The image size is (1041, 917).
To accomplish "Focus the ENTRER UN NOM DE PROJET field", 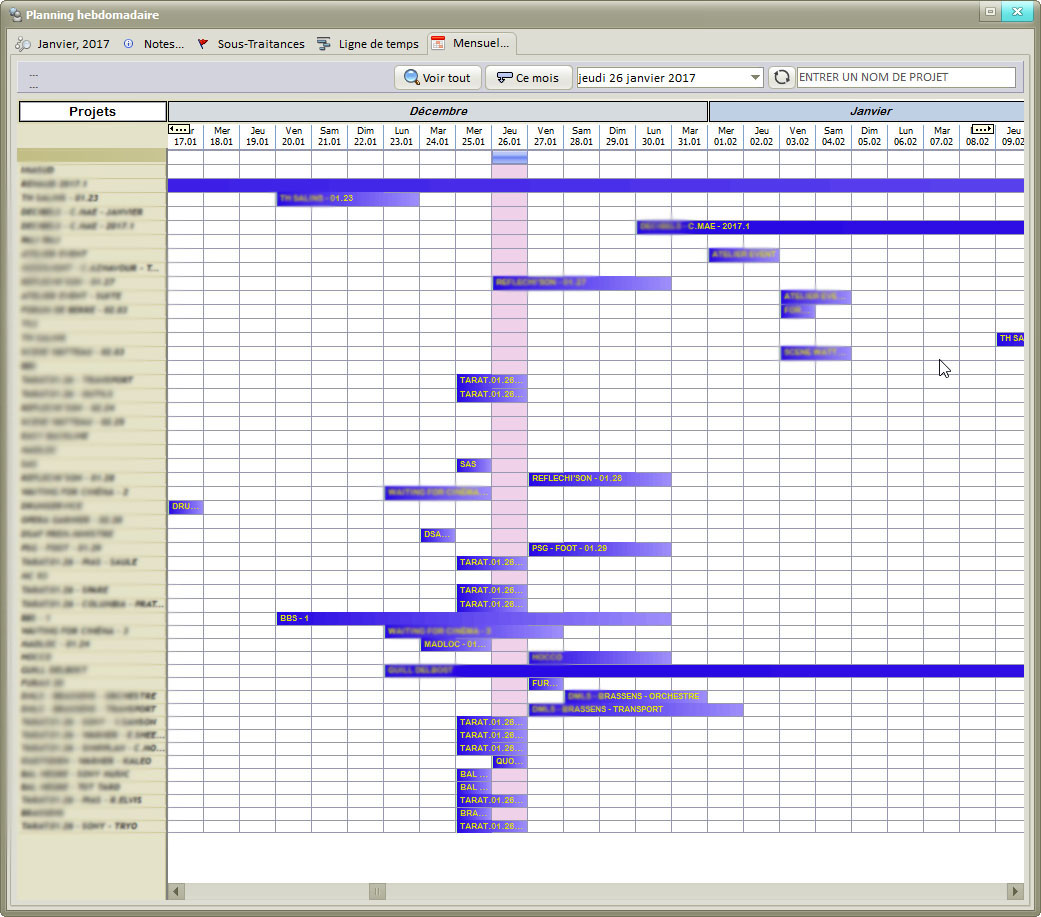I will 905,78.
